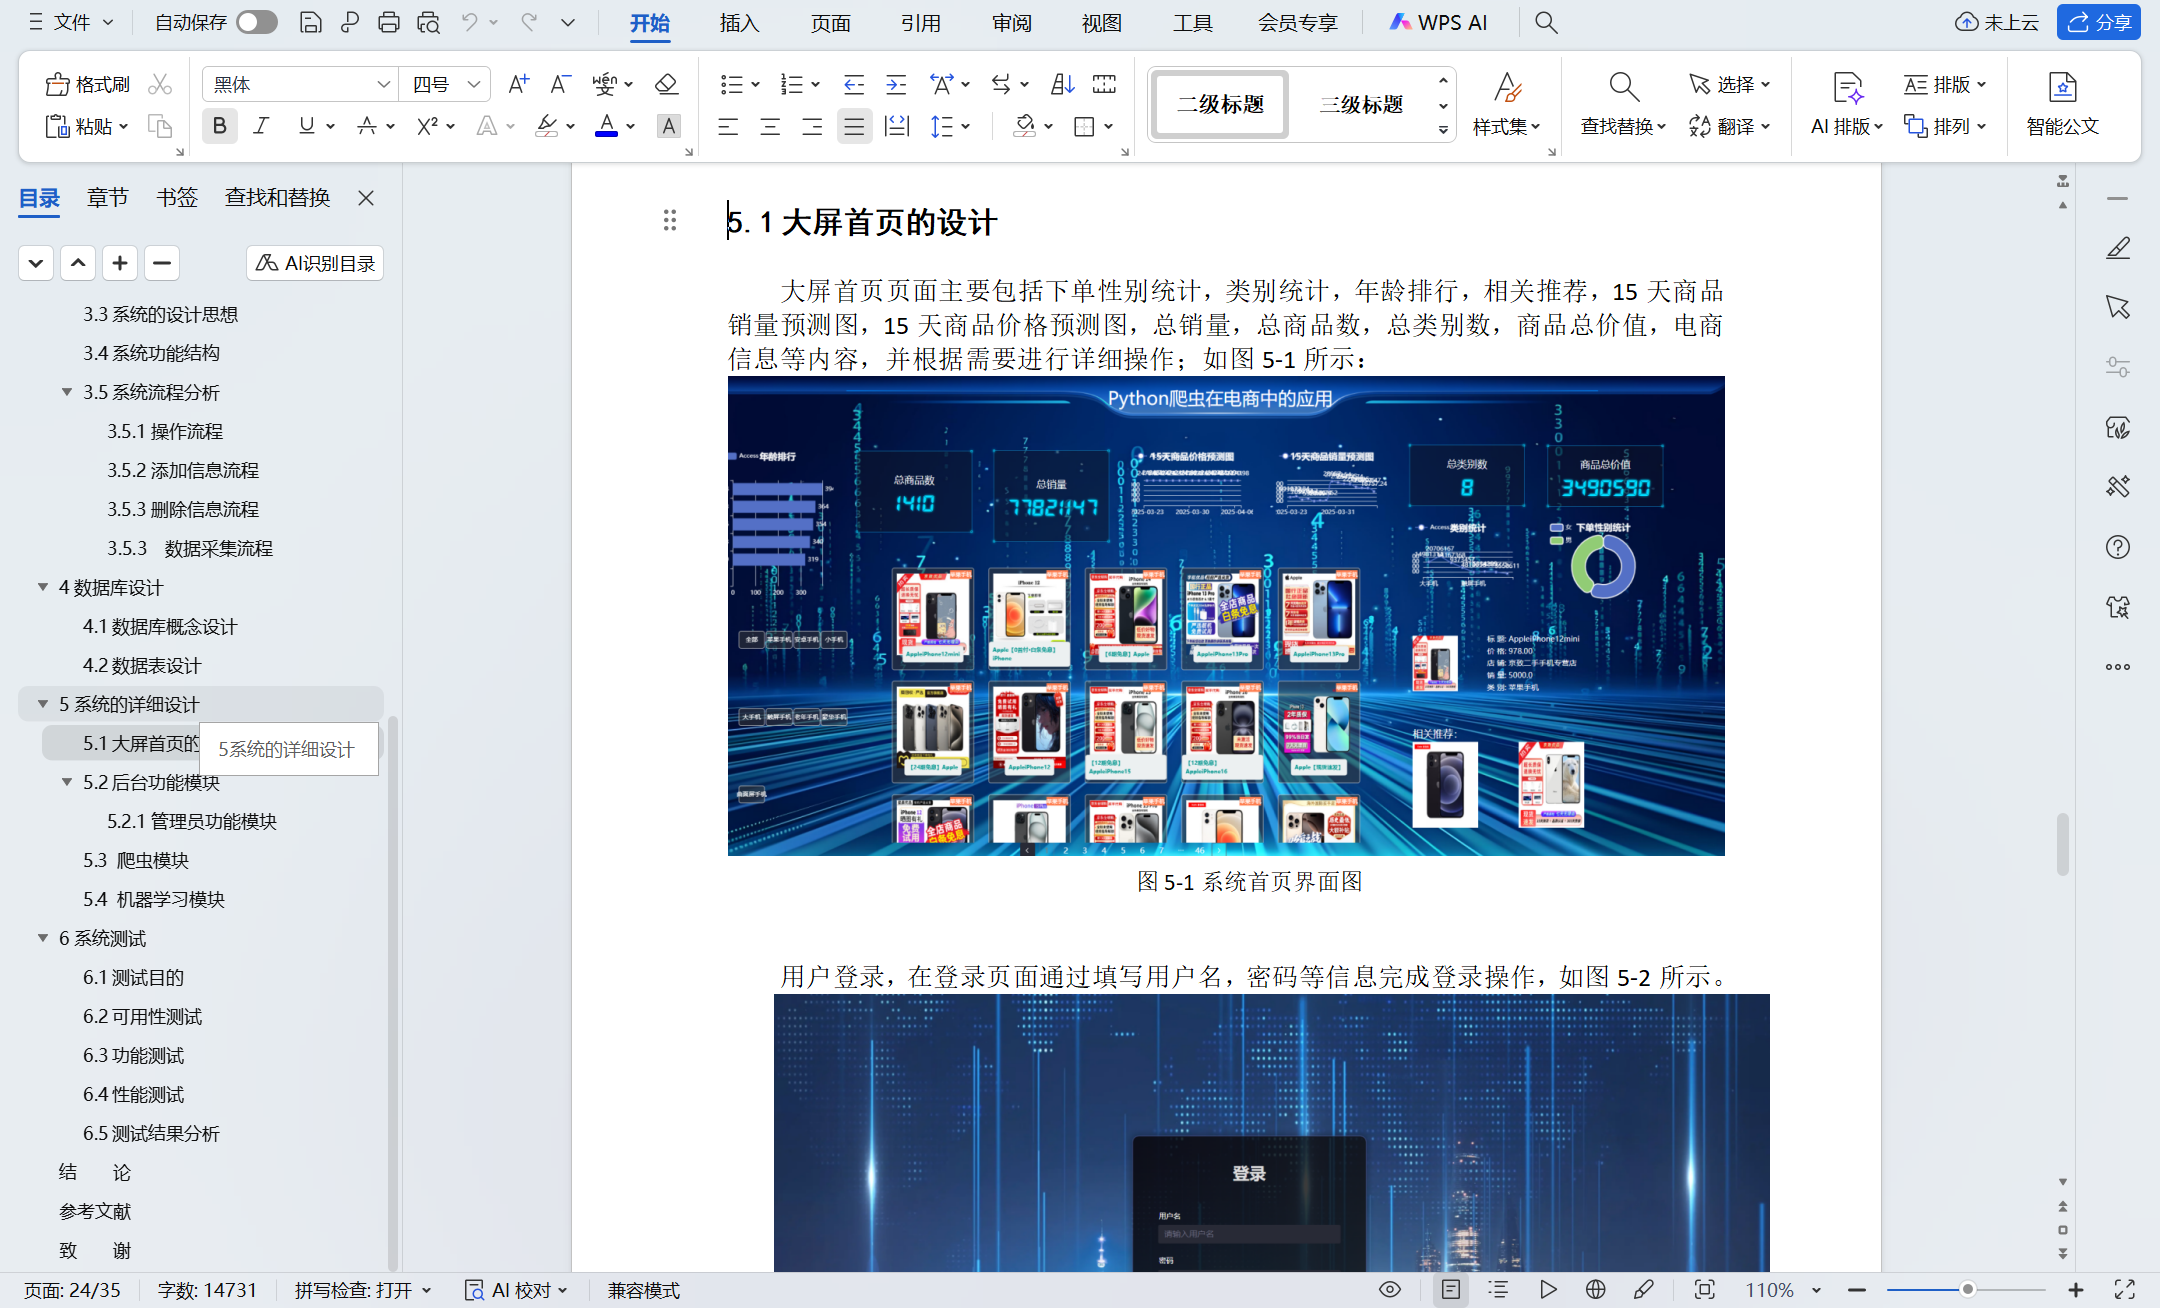
Task: Open the 样式集 style set menu
Action: (x=1507, y=104)
